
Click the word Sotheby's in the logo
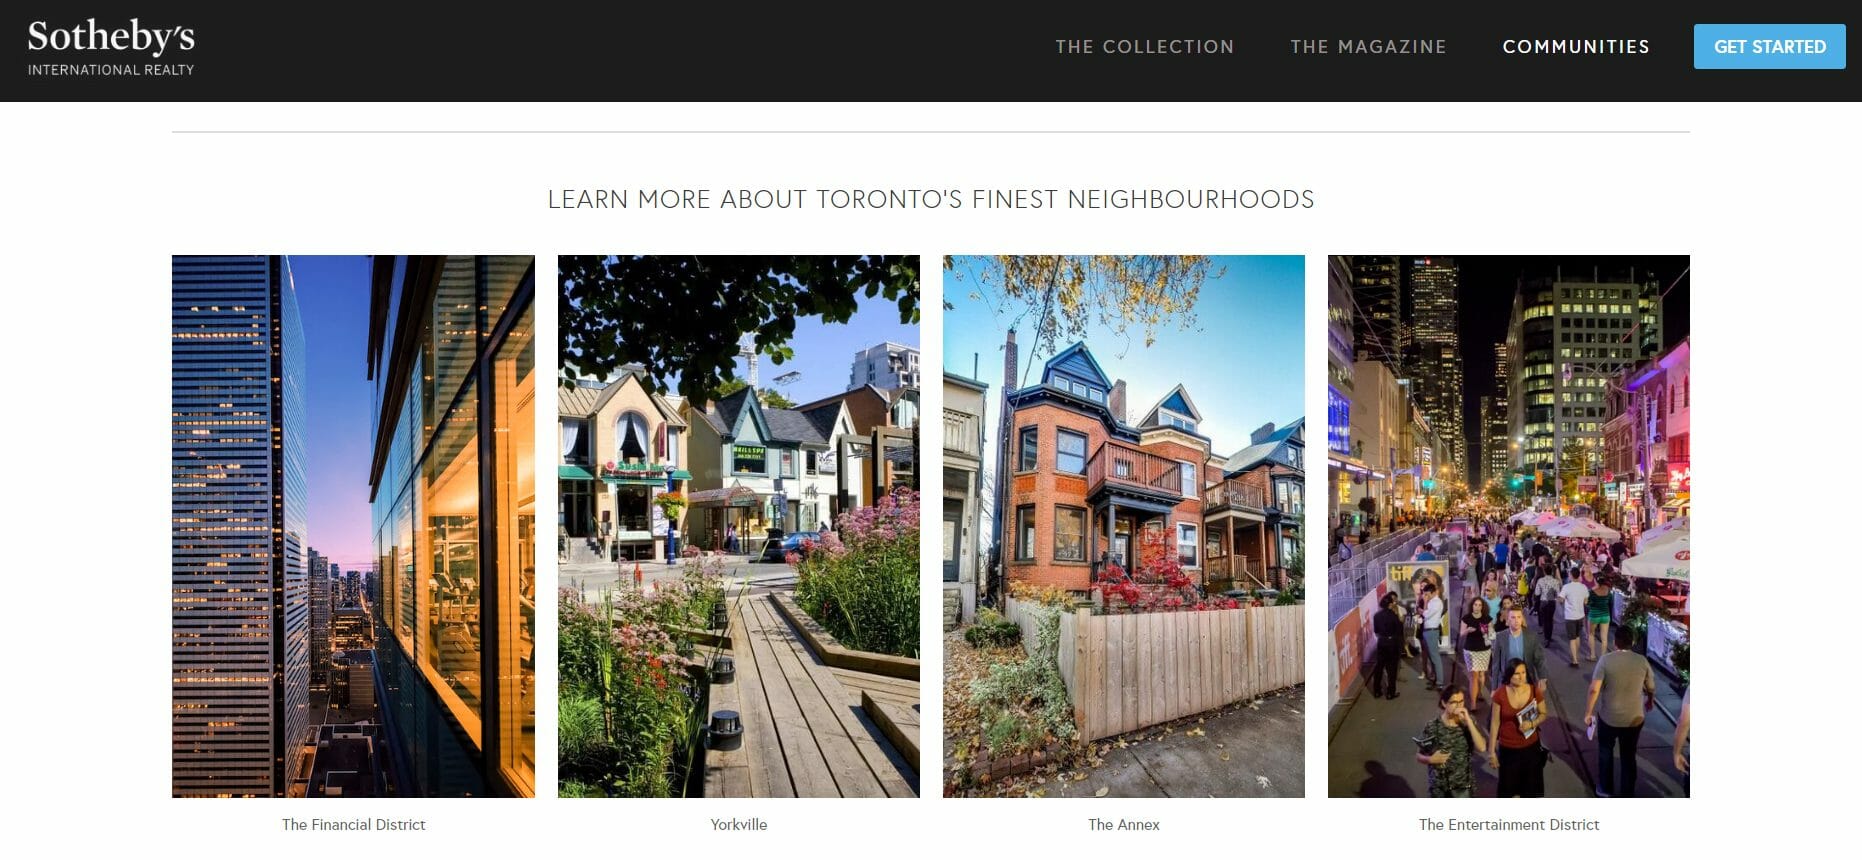(111, 37)
